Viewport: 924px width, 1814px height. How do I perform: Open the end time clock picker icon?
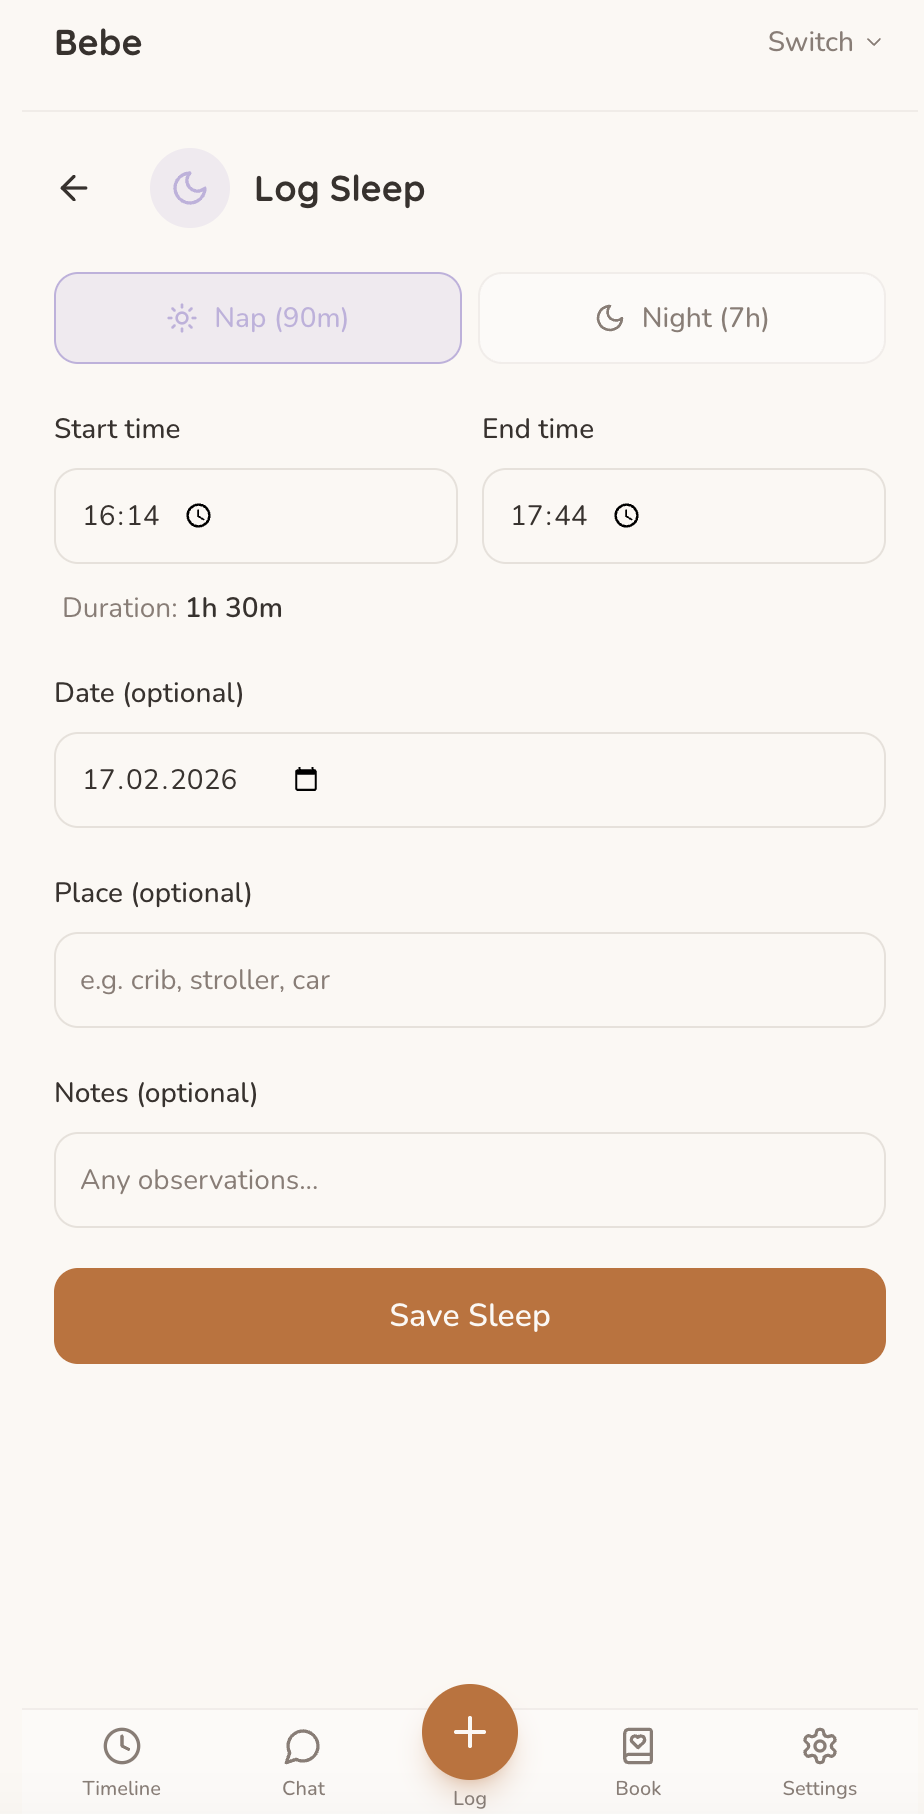pyautogui.click(x=627, y=516)
